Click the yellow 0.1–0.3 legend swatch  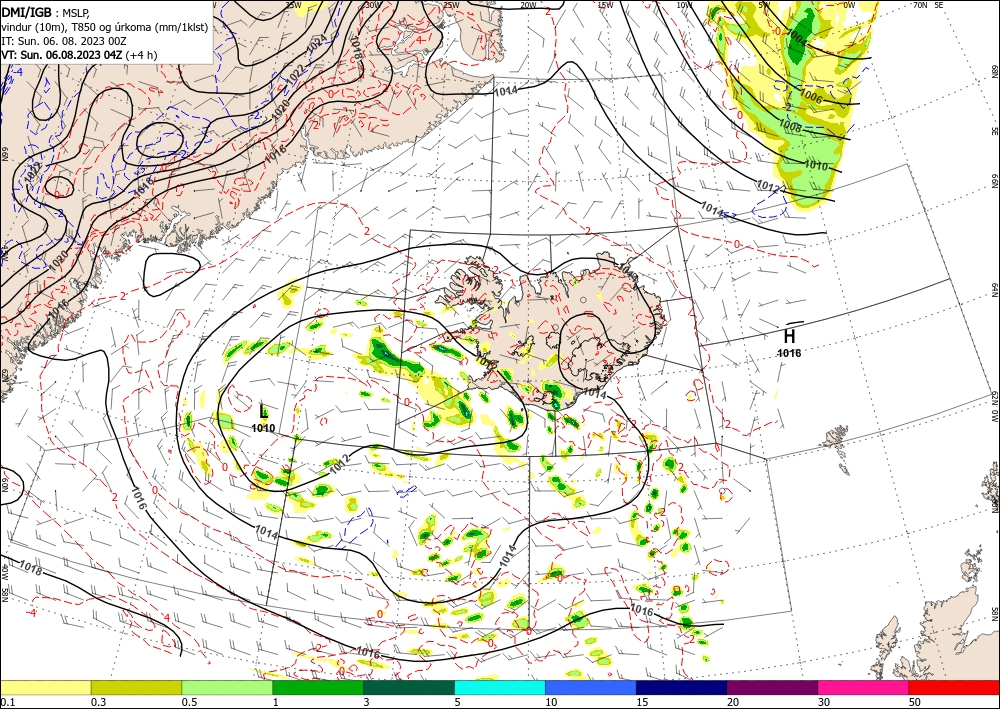(45, 687)
